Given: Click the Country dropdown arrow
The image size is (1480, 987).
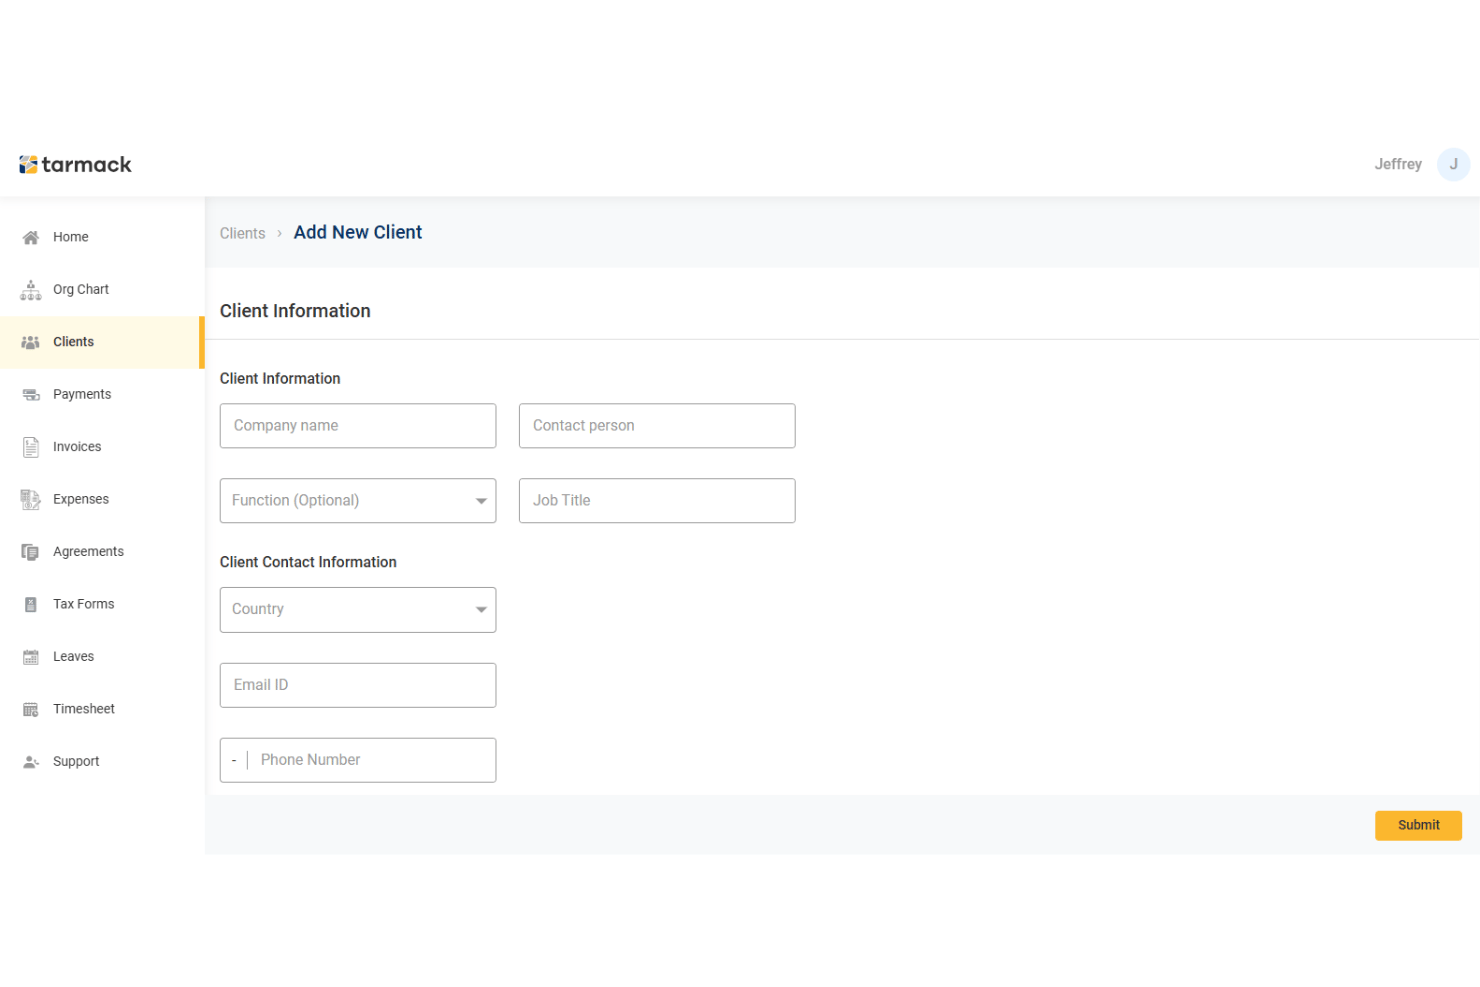Looking at the screenshot, I should tap(481, 610).
